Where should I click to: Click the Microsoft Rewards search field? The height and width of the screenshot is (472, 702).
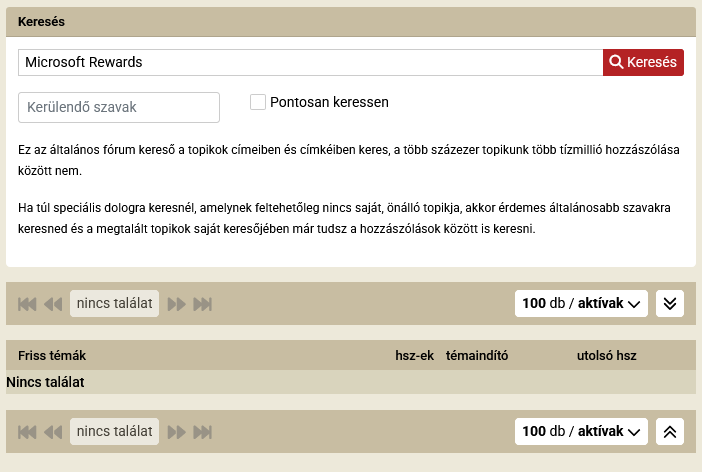pyautogui.click(x=310, y=62)
